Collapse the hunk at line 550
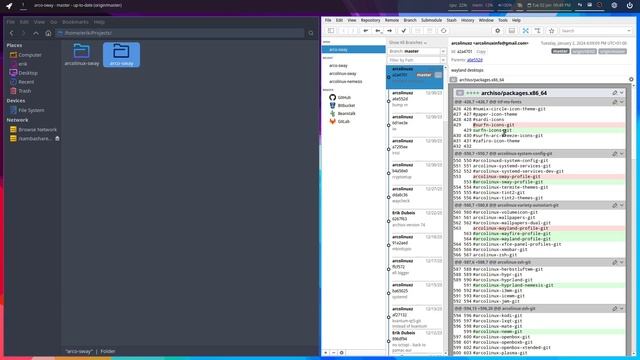The width and height of the screenshot is (640, 360). [622, 154]
